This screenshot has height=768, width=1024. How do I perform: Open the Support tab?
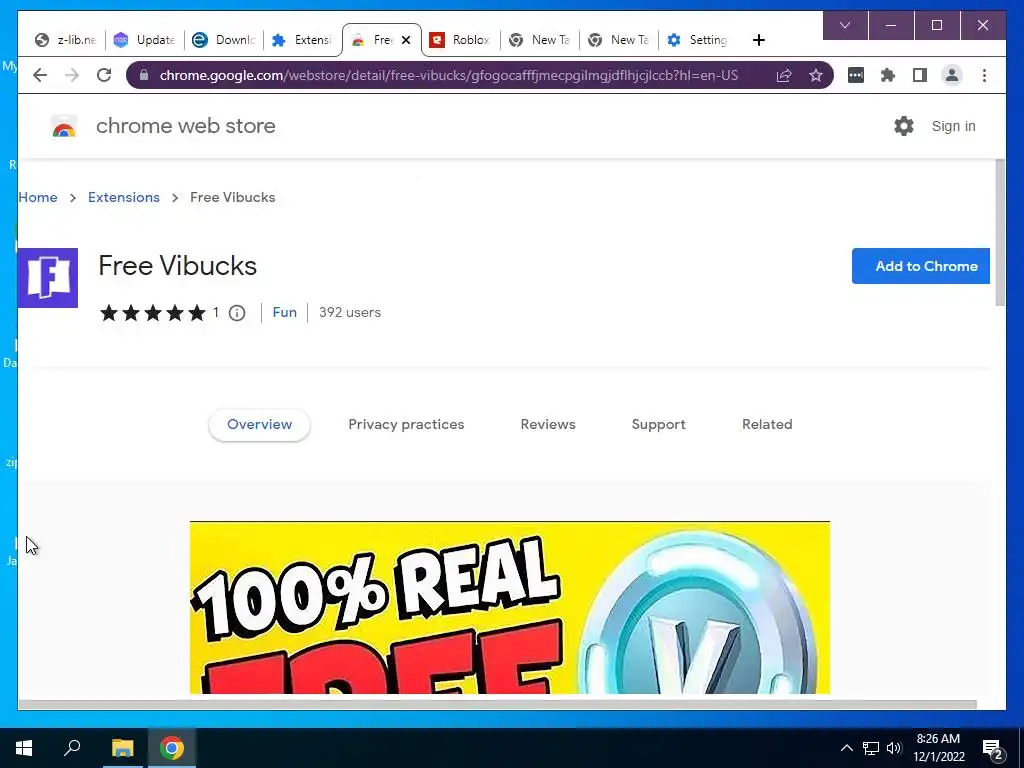(x=658, y=424)
